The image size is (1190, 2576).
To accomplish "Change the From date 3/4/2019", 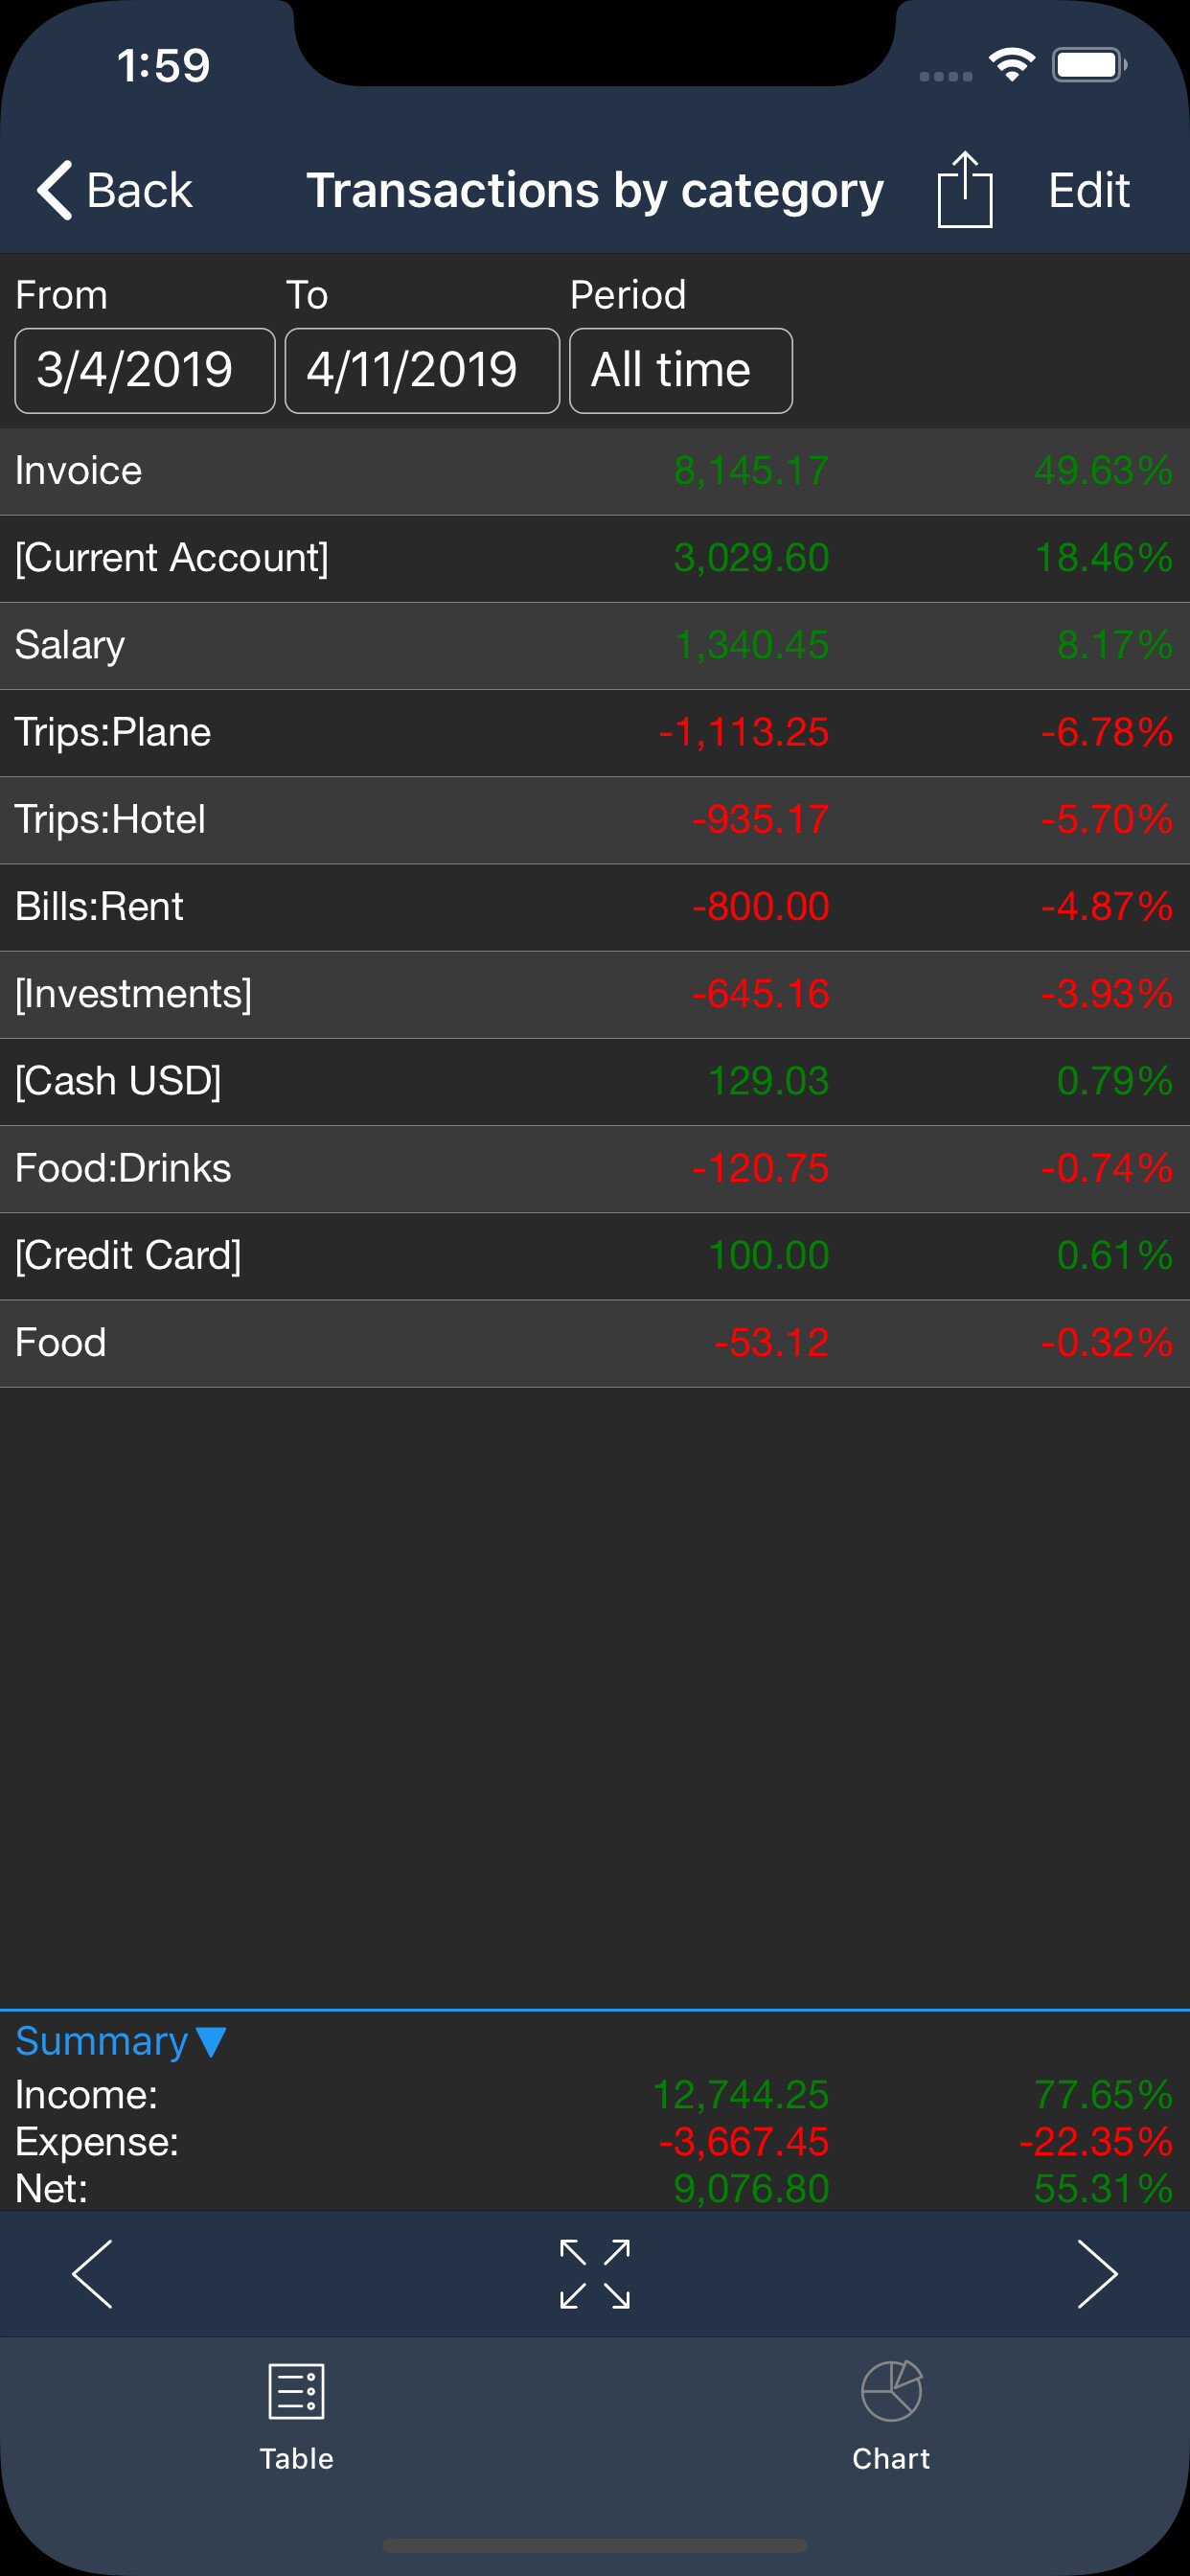I will point(145,370).
